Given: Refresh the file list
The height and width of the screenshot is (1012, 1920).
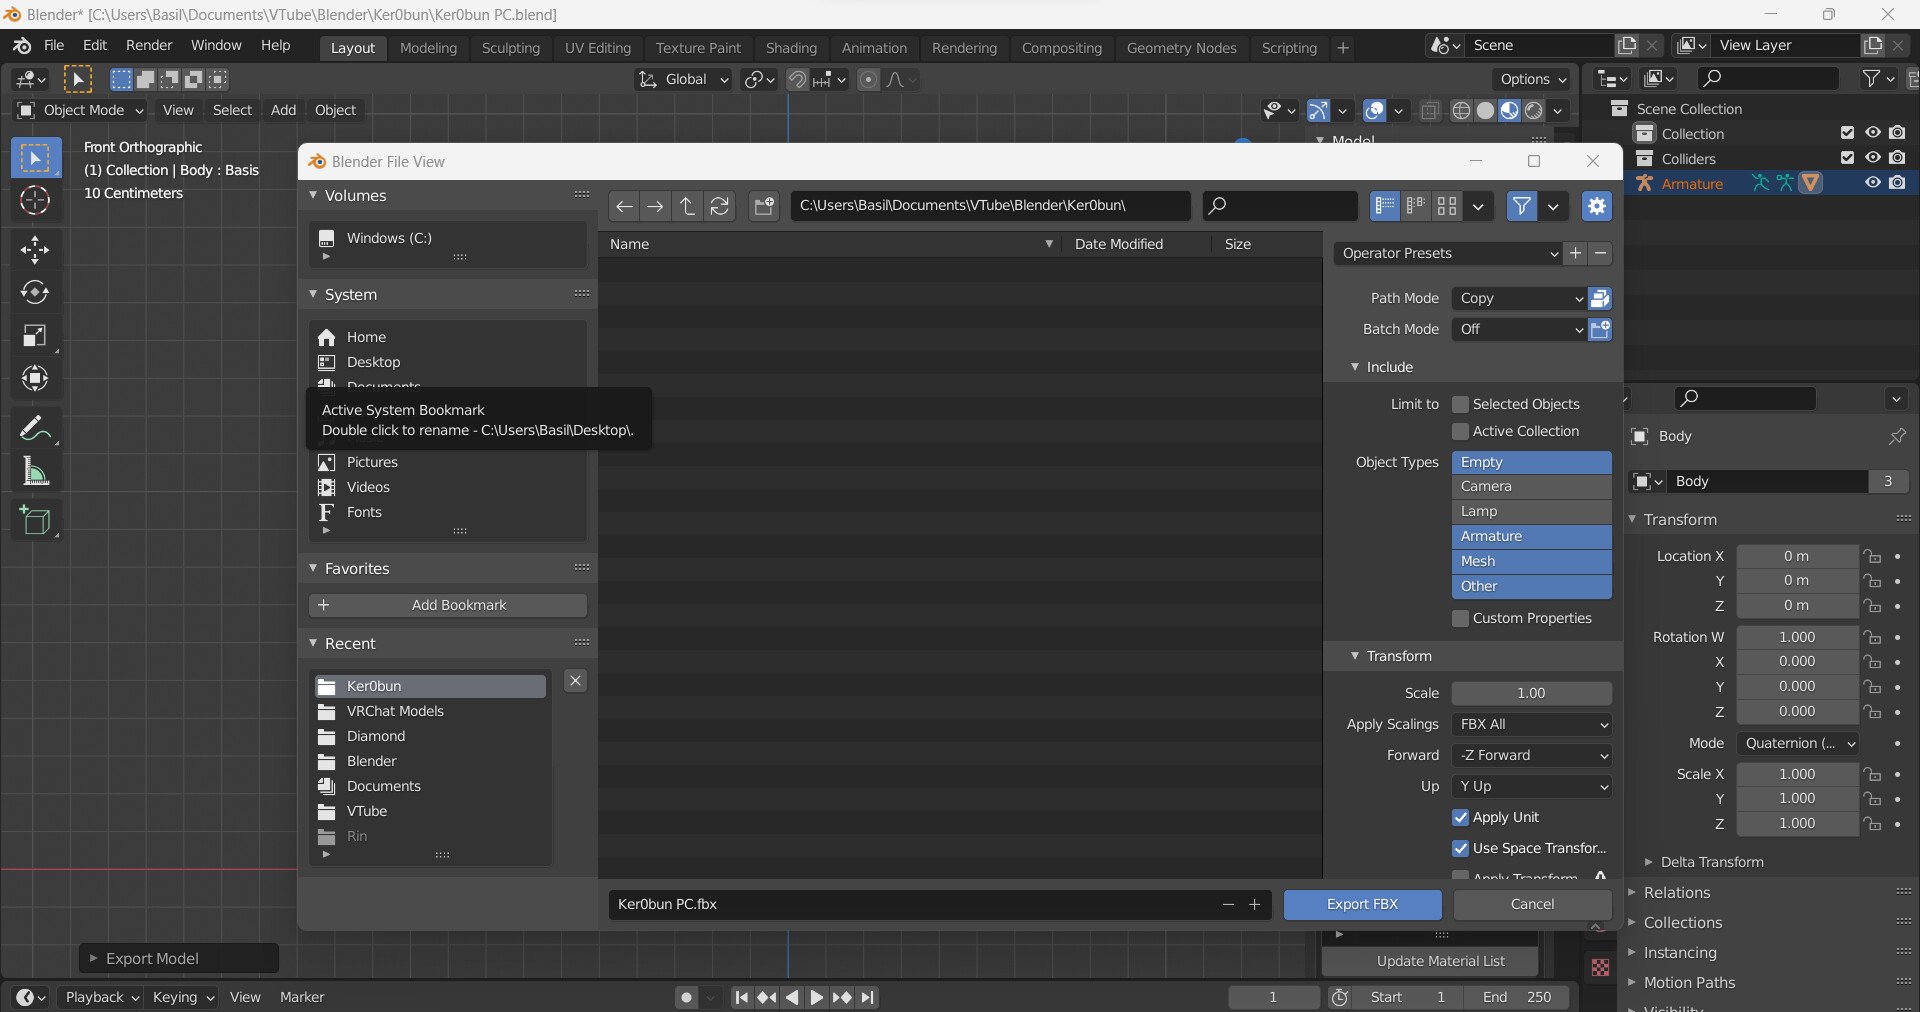Looking at the screenshot, I should tap(720, 206).
